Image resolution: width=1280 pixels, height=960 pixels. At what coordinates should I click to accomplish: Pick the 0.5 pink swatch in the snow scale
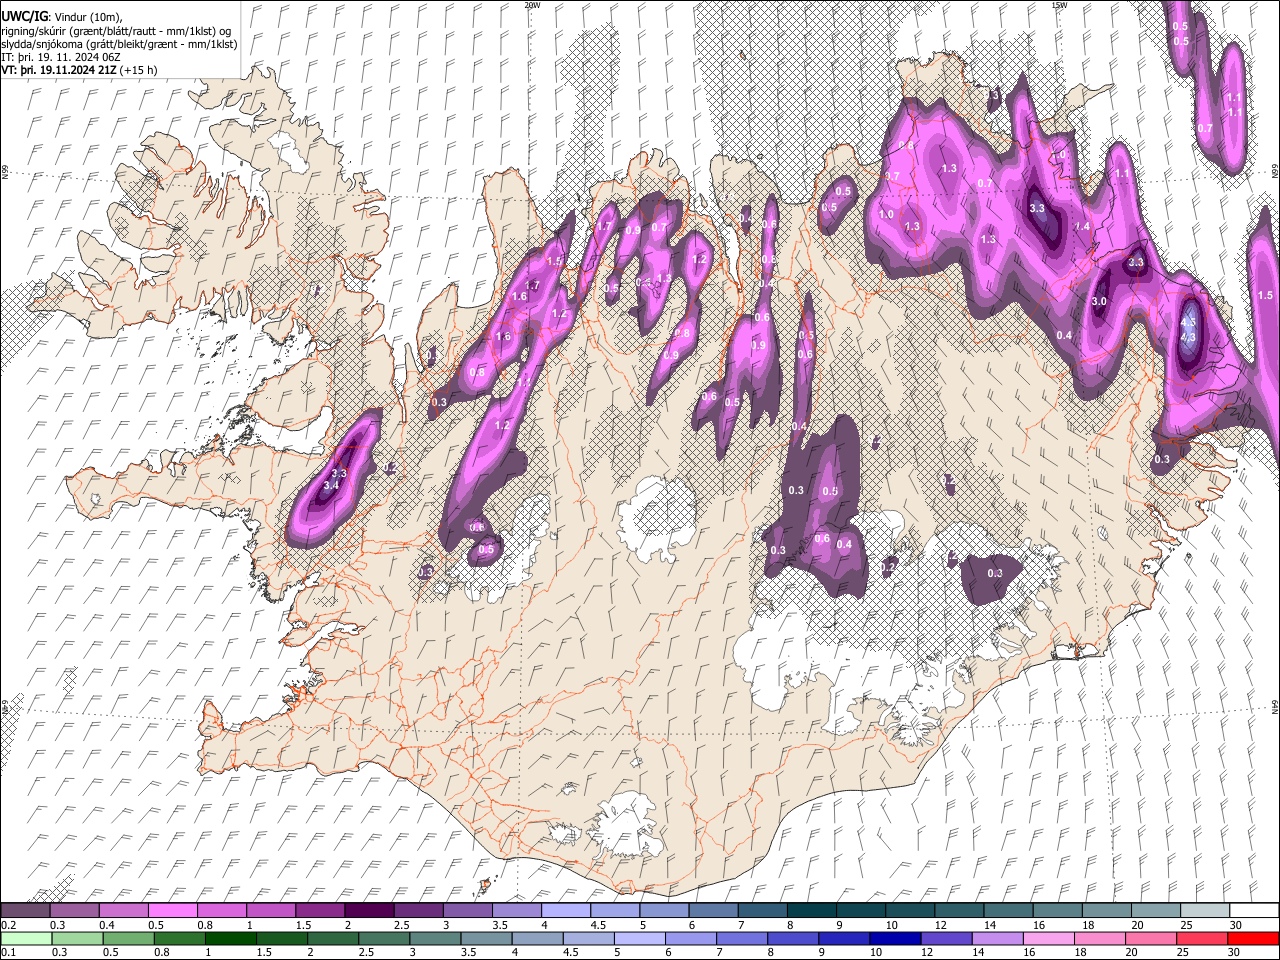point(172,910)
